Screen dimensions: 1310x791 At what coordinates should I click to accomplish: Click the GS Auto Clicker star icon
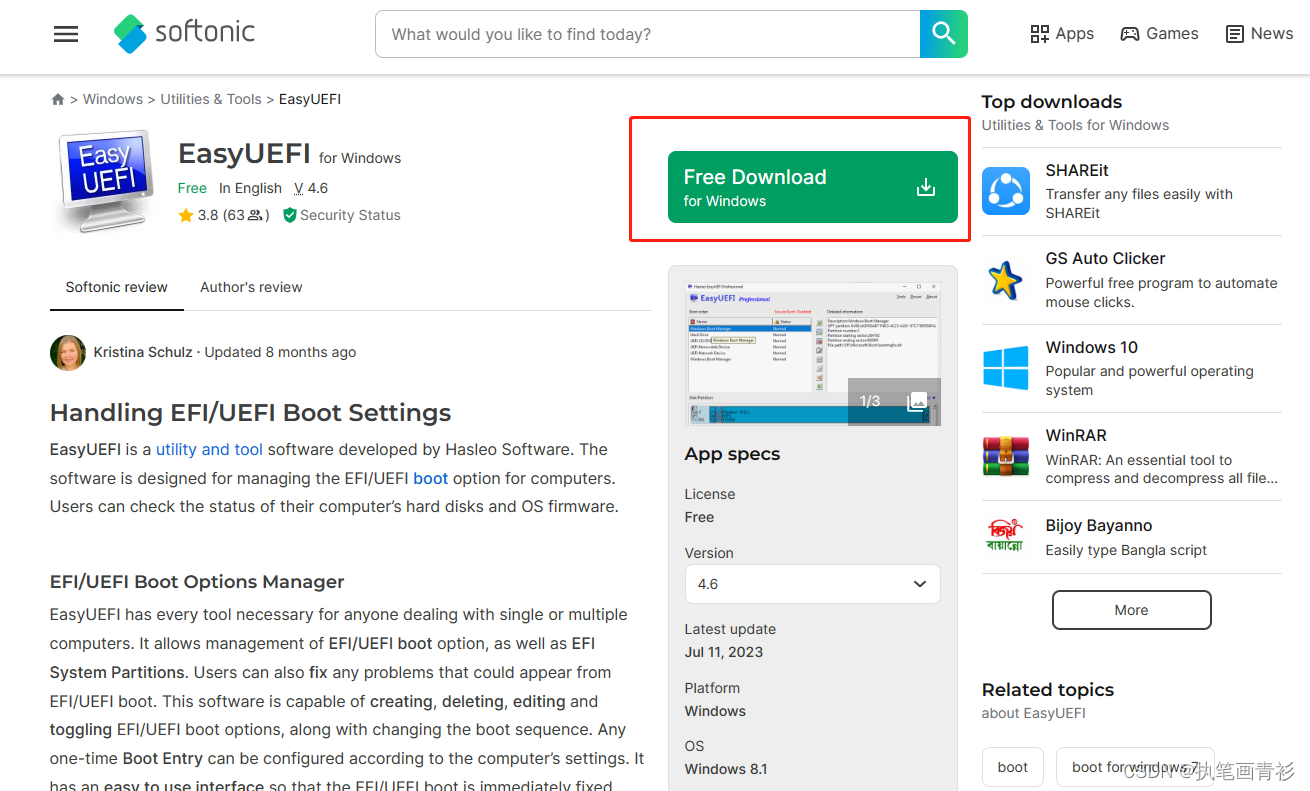point(1006,279)
